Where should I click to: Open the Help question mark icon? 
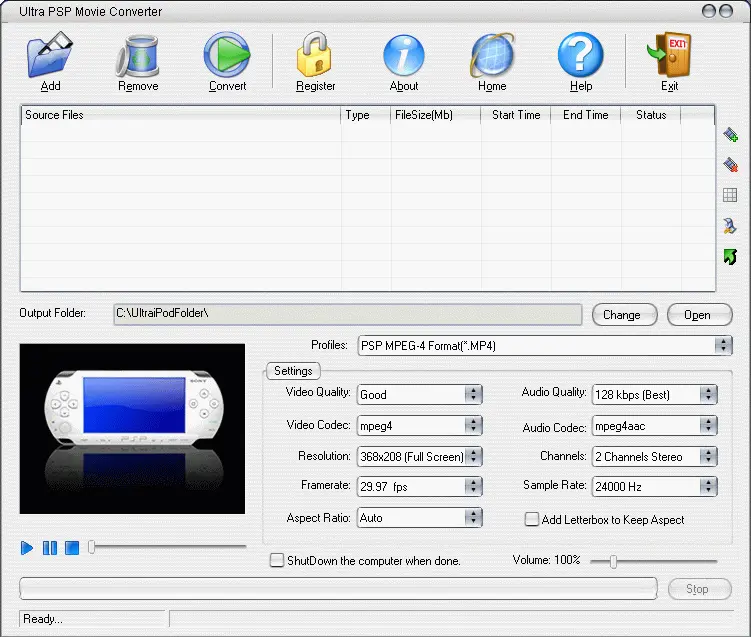(581, 55)
